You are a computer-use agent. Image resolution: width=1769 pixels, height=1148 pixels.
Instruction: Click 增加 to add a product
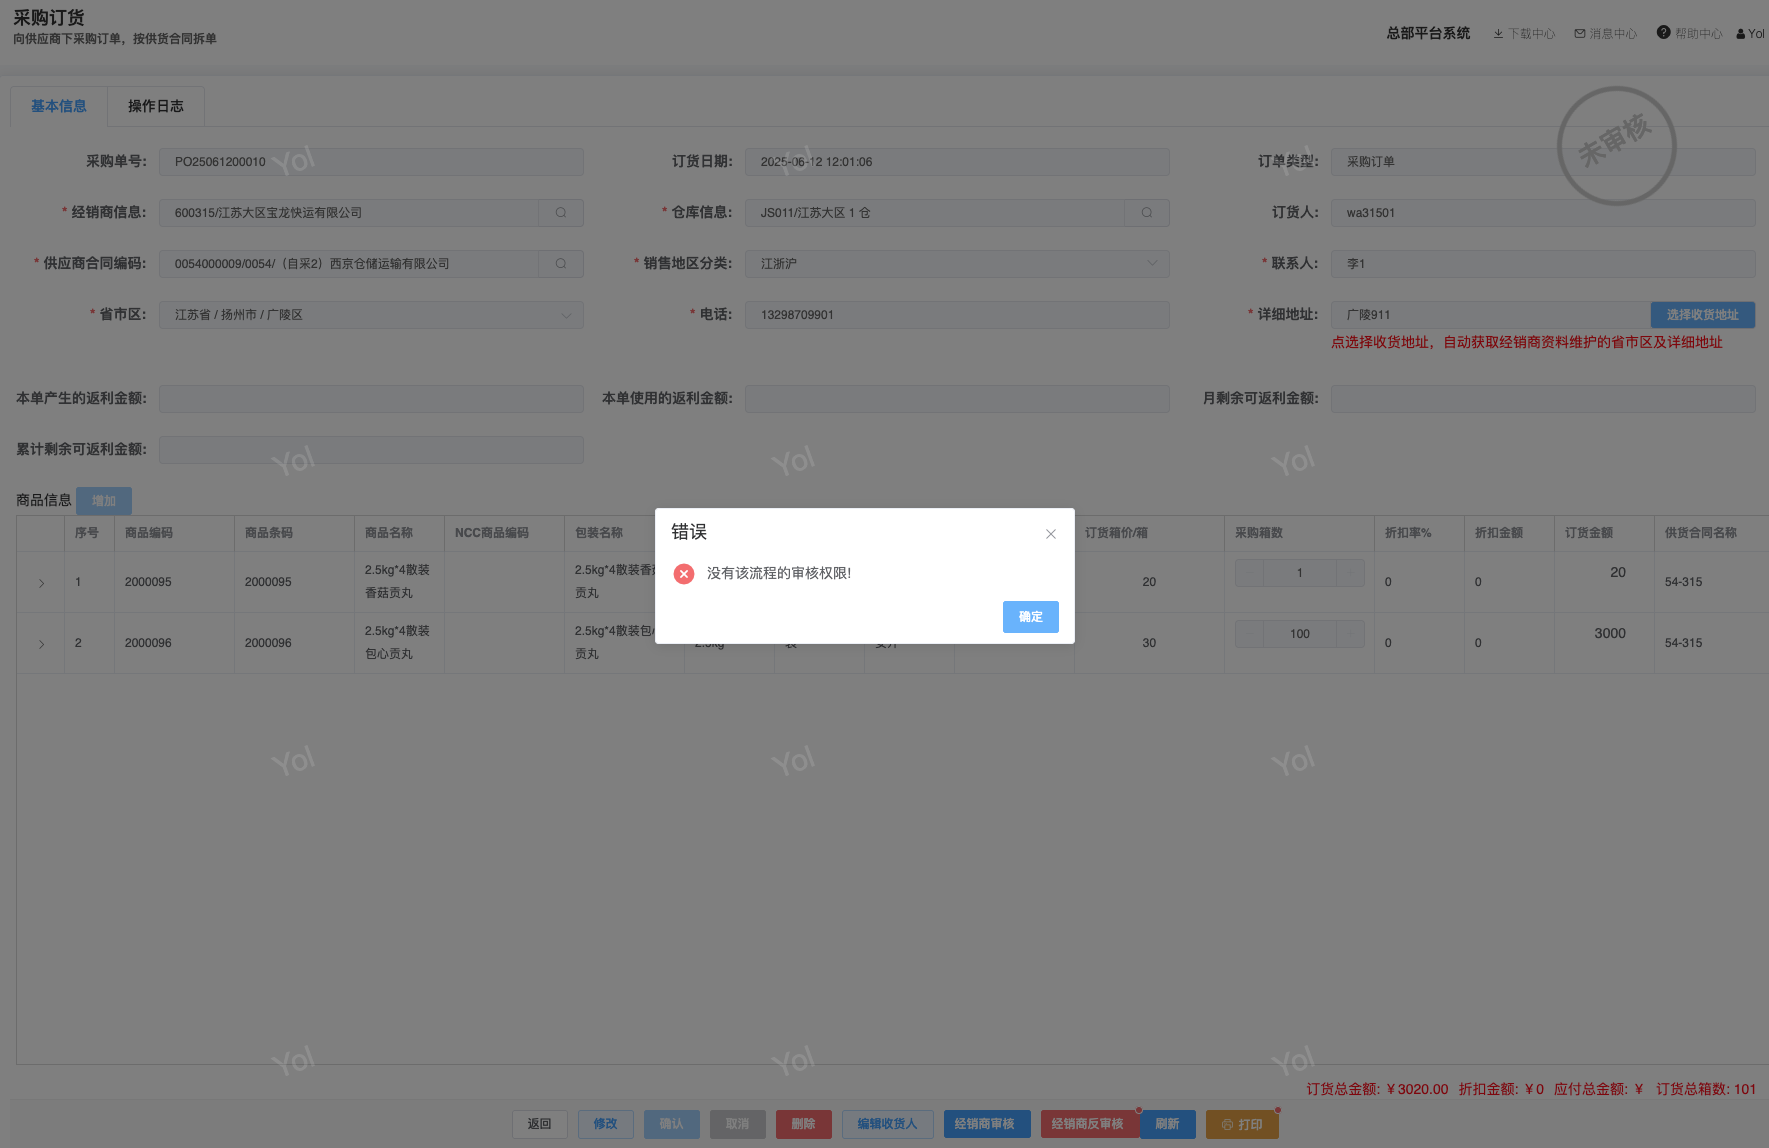click(104, 501)
